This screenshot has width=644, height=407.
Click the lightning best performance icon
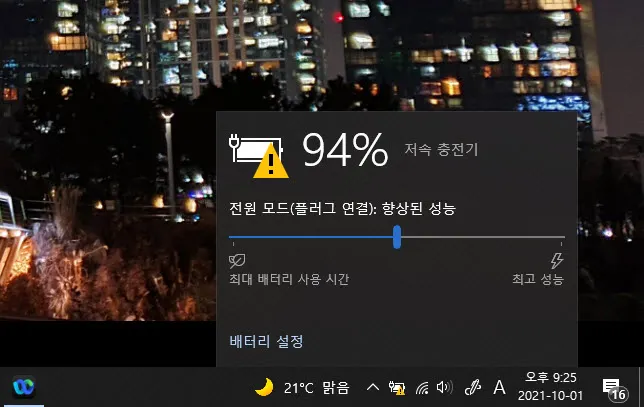[x=557, y=260]
